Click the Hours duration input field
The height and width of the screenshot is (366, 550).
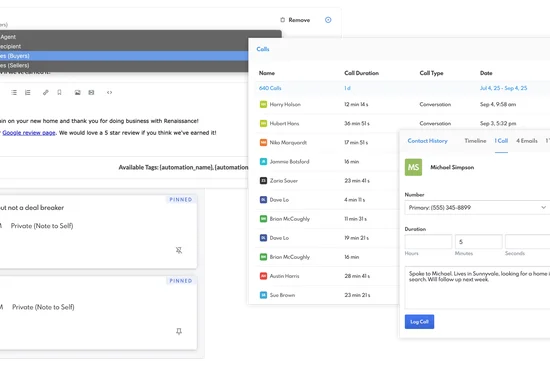click(428, 242)
